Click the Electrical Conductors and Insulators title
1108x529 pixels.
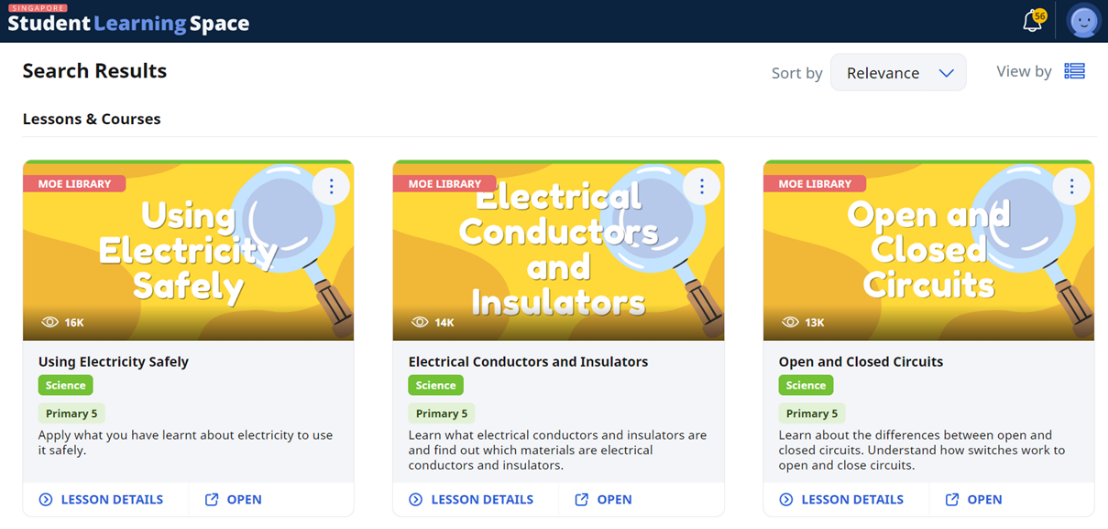click(x=528, y=362)
